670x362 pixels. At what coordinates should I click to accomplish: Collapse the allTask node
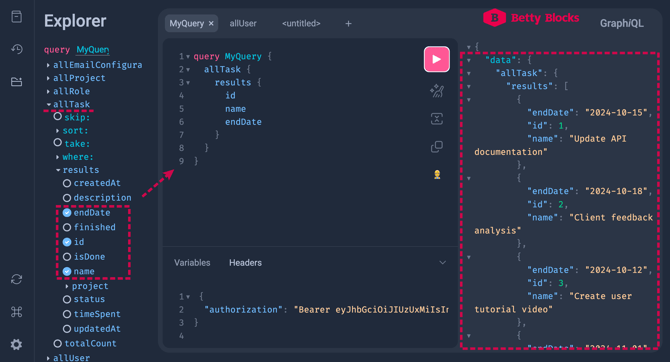(48, 104)
